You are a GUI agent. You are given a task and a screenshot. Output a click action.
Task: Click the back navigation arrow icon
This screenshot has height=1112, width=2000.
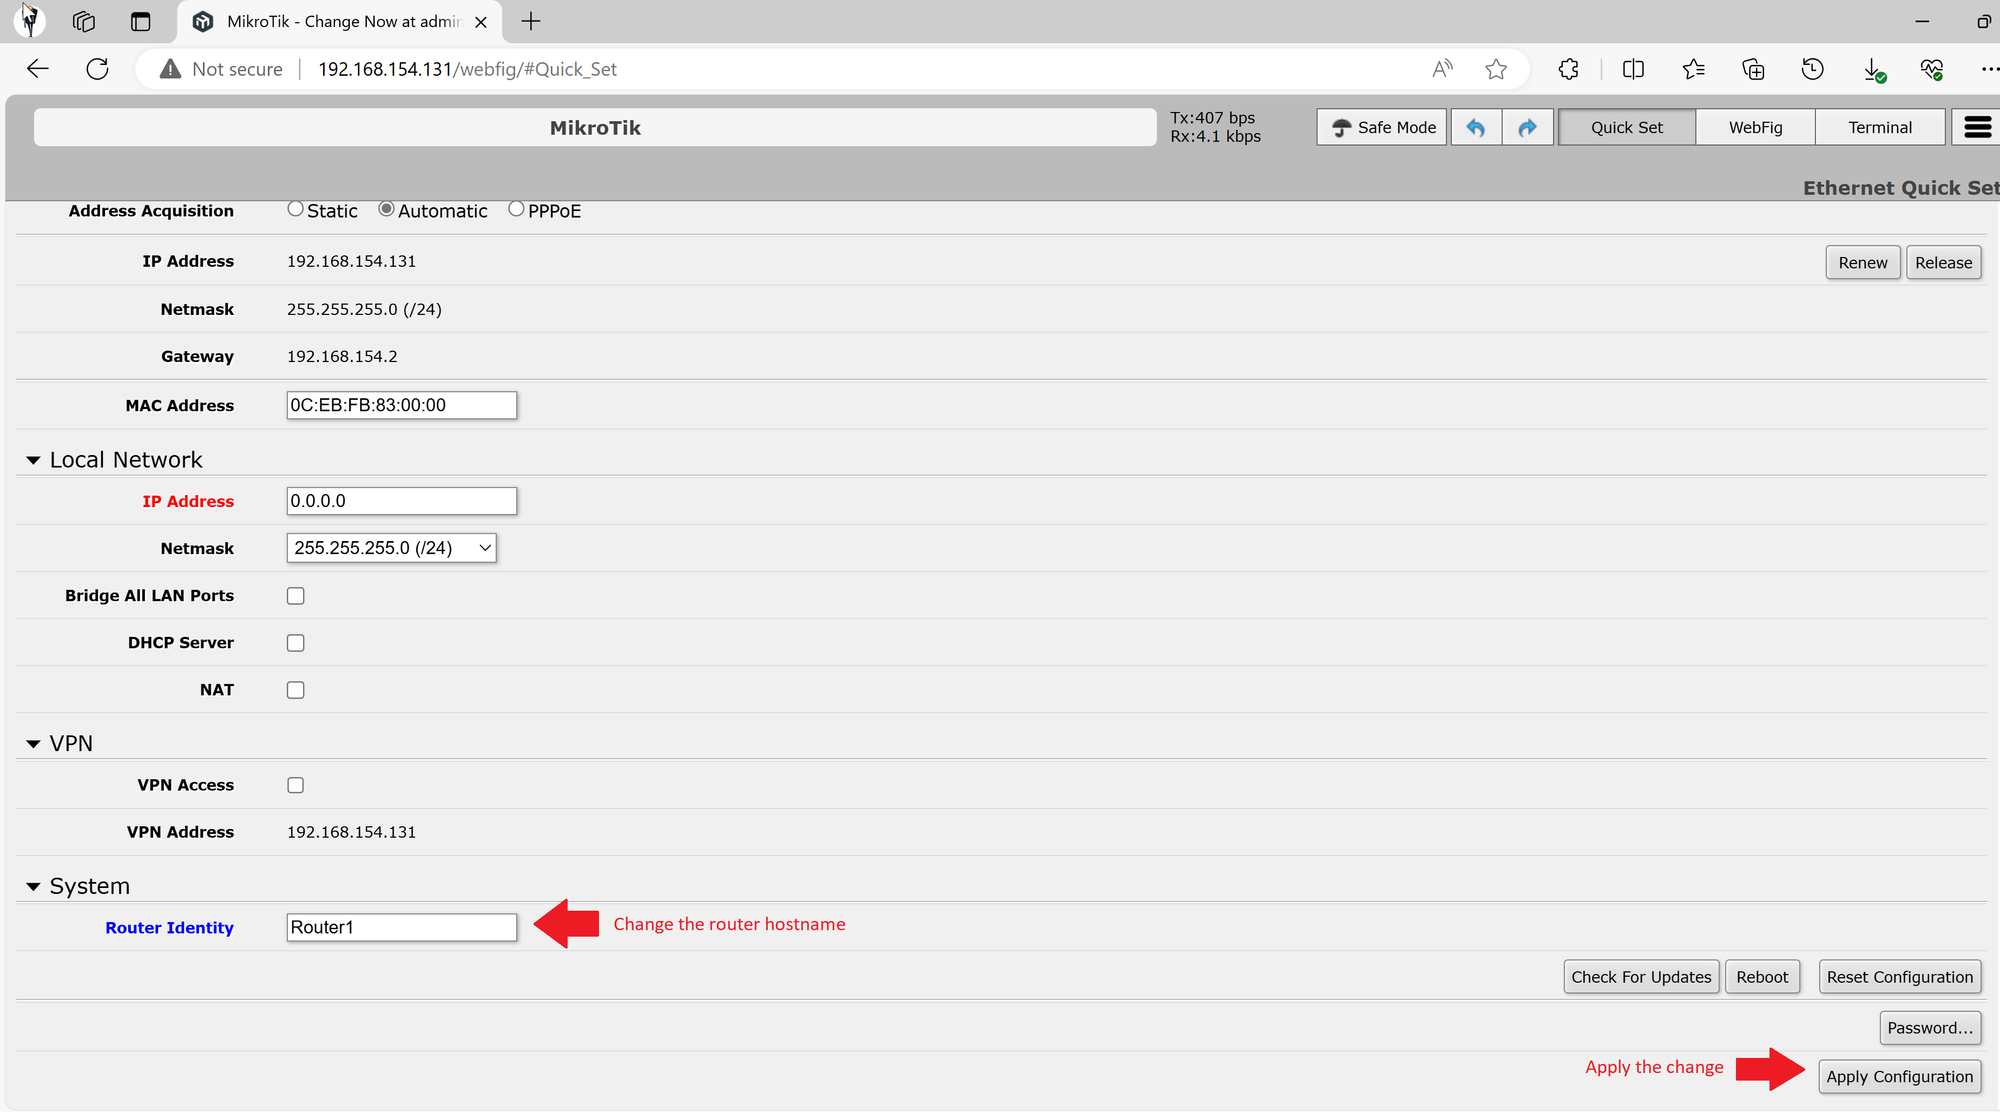coord(37,68)
